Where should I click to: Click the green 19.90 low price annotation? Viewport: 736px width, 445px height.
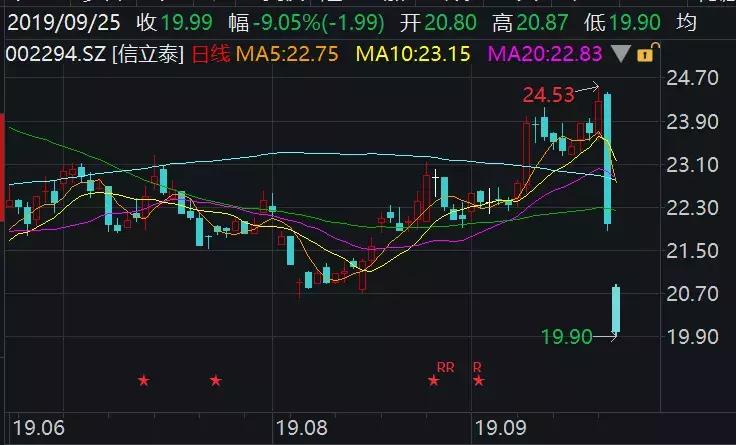click(x=567, y=337)
